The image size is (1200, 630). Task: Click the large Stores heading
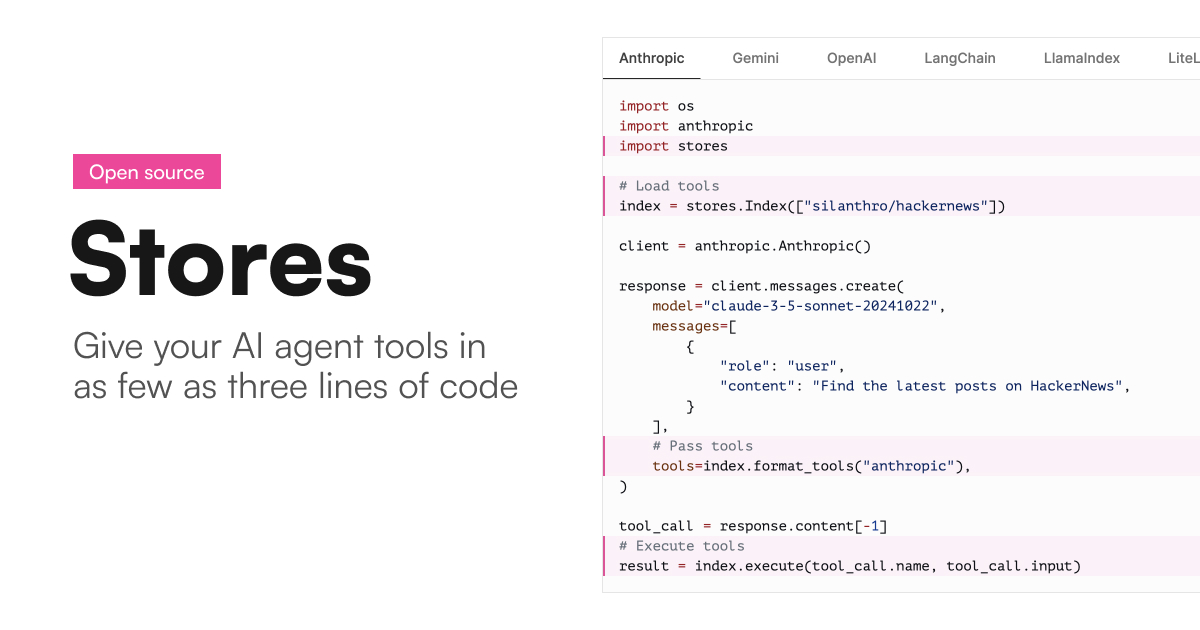point(220,260)
